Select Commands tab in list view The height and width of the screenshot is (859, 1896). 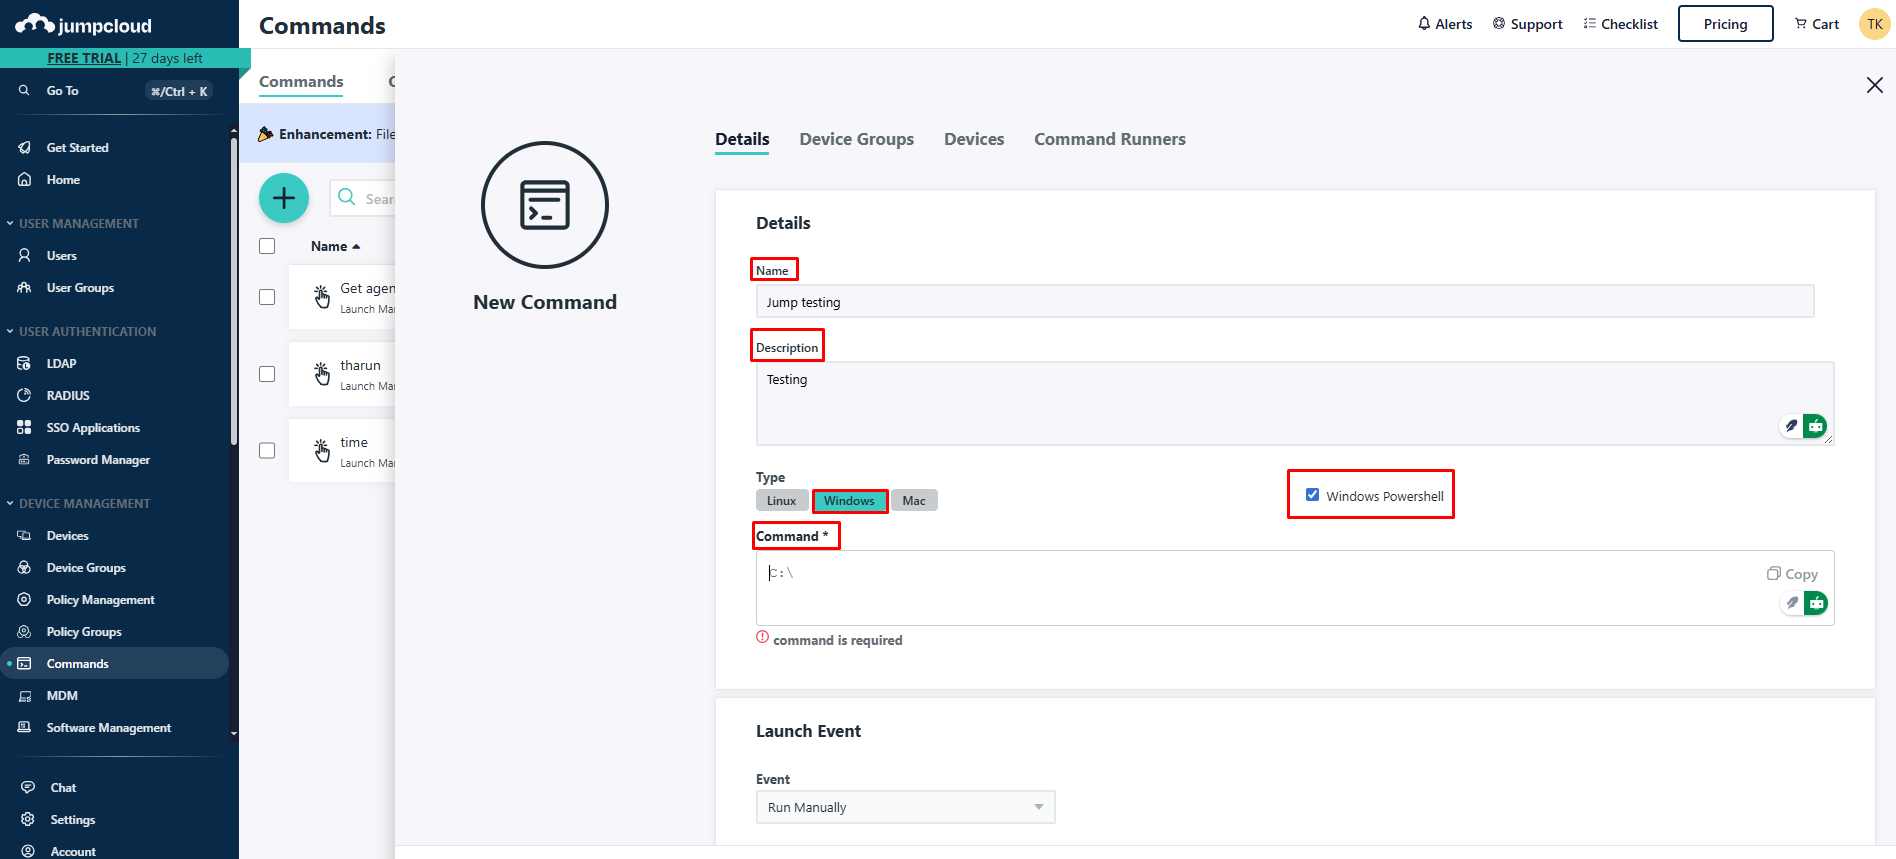click(301, 81)
